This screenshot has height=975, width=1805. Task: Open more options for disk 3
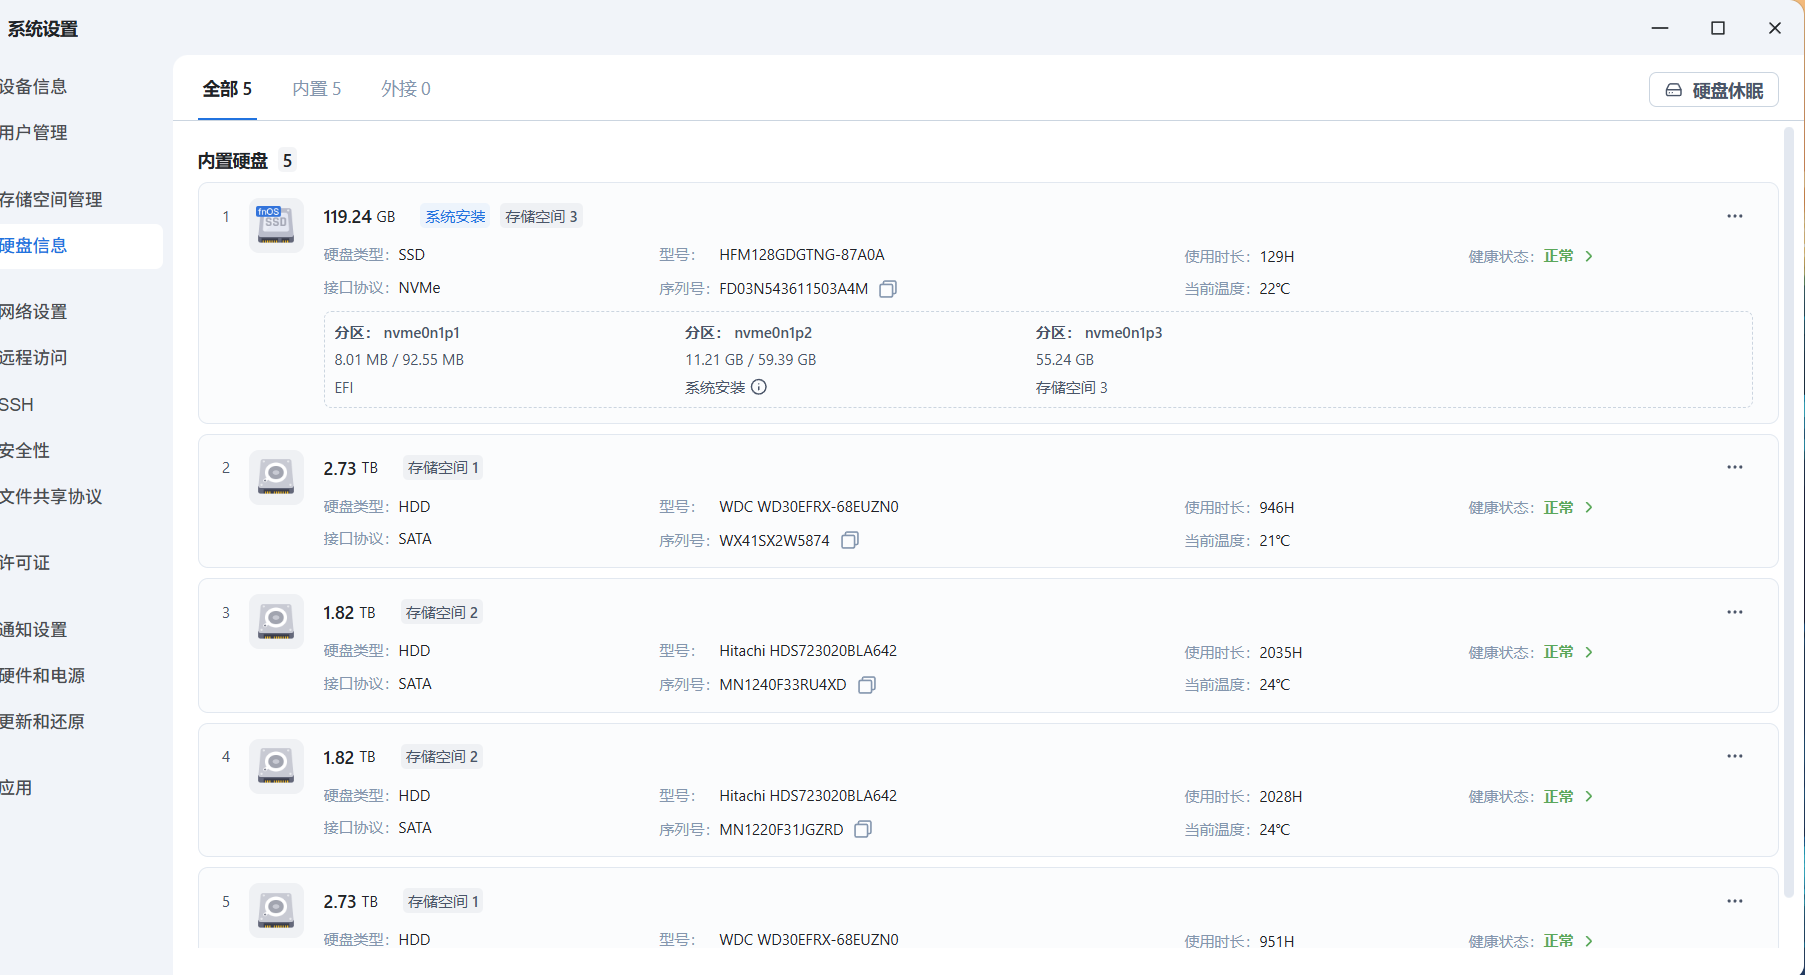coord(1734,612)
